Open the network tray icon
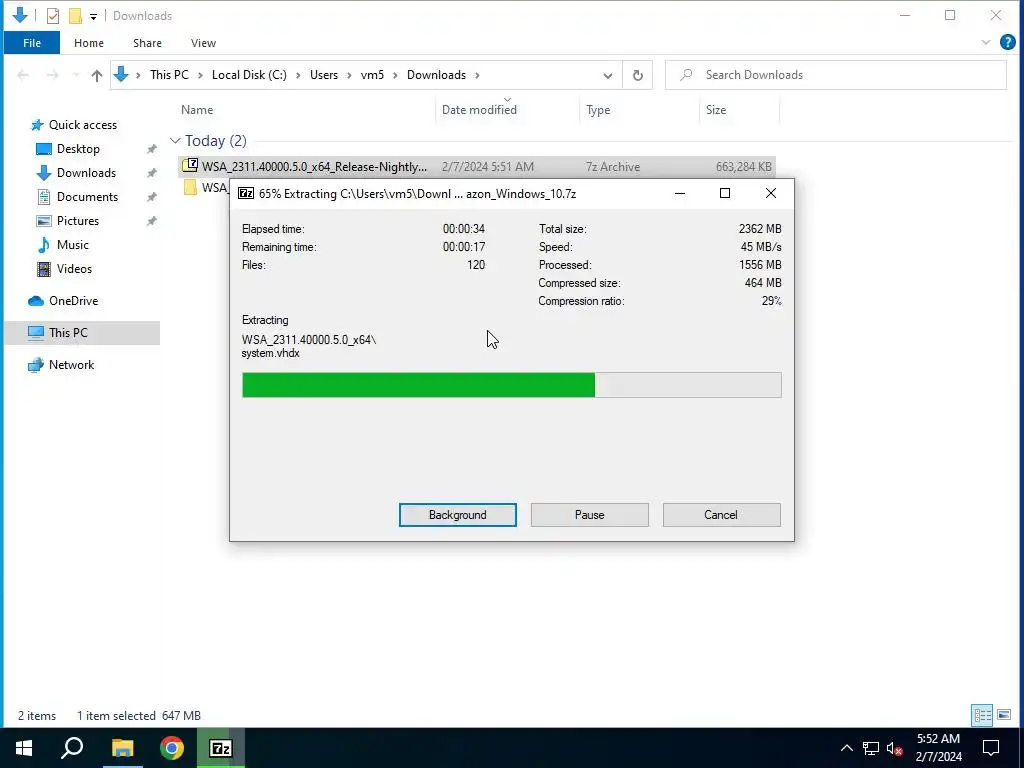1024x768 pixels. click(871, 748)
